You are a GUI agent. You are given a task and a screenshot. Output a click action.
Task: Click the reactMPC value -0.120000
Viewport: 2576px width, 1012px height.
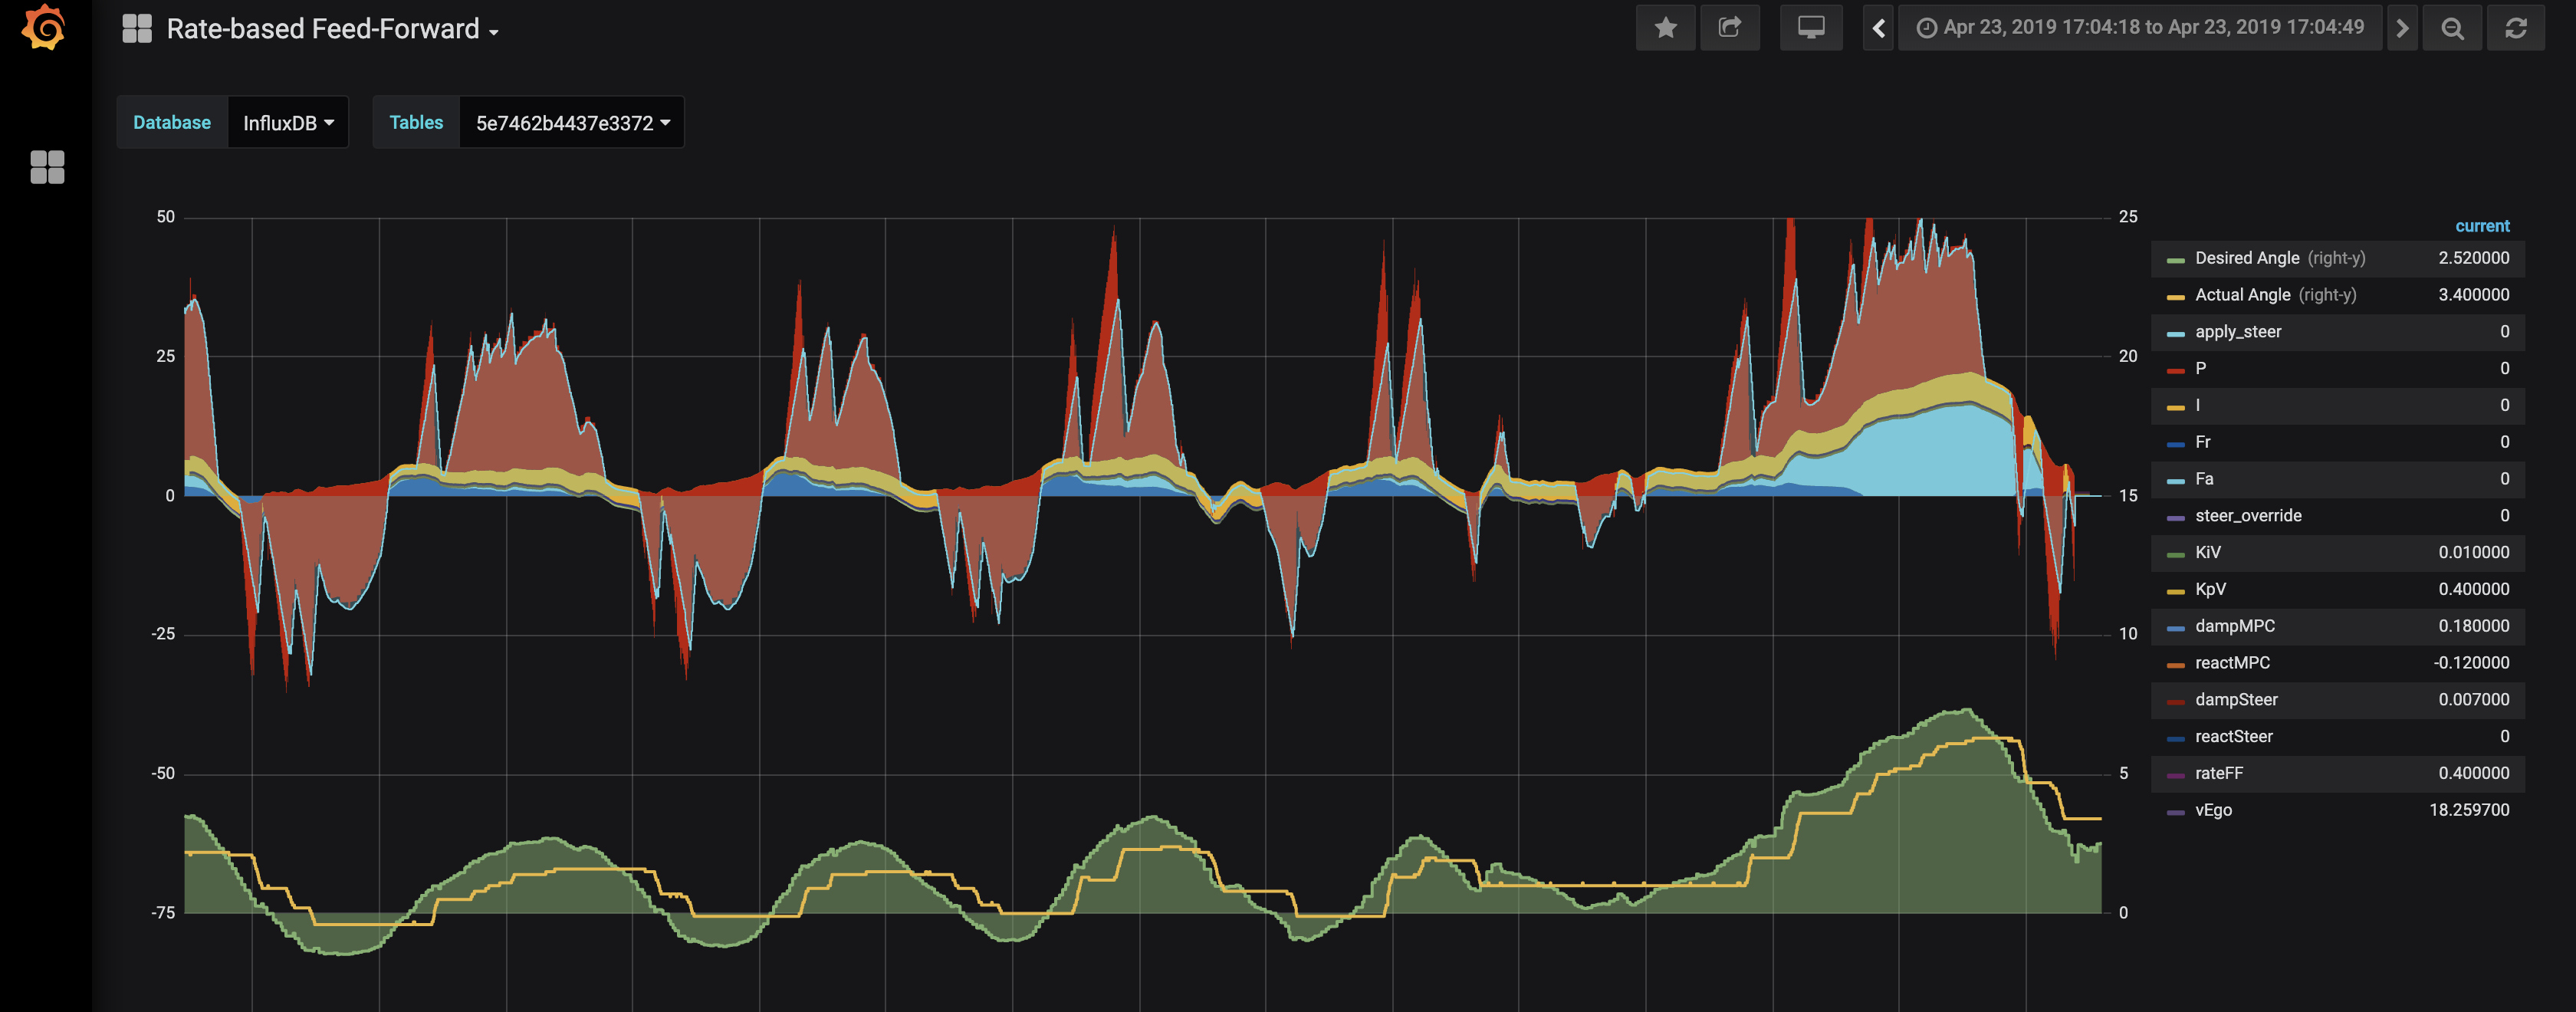[x=2471, y=663]
